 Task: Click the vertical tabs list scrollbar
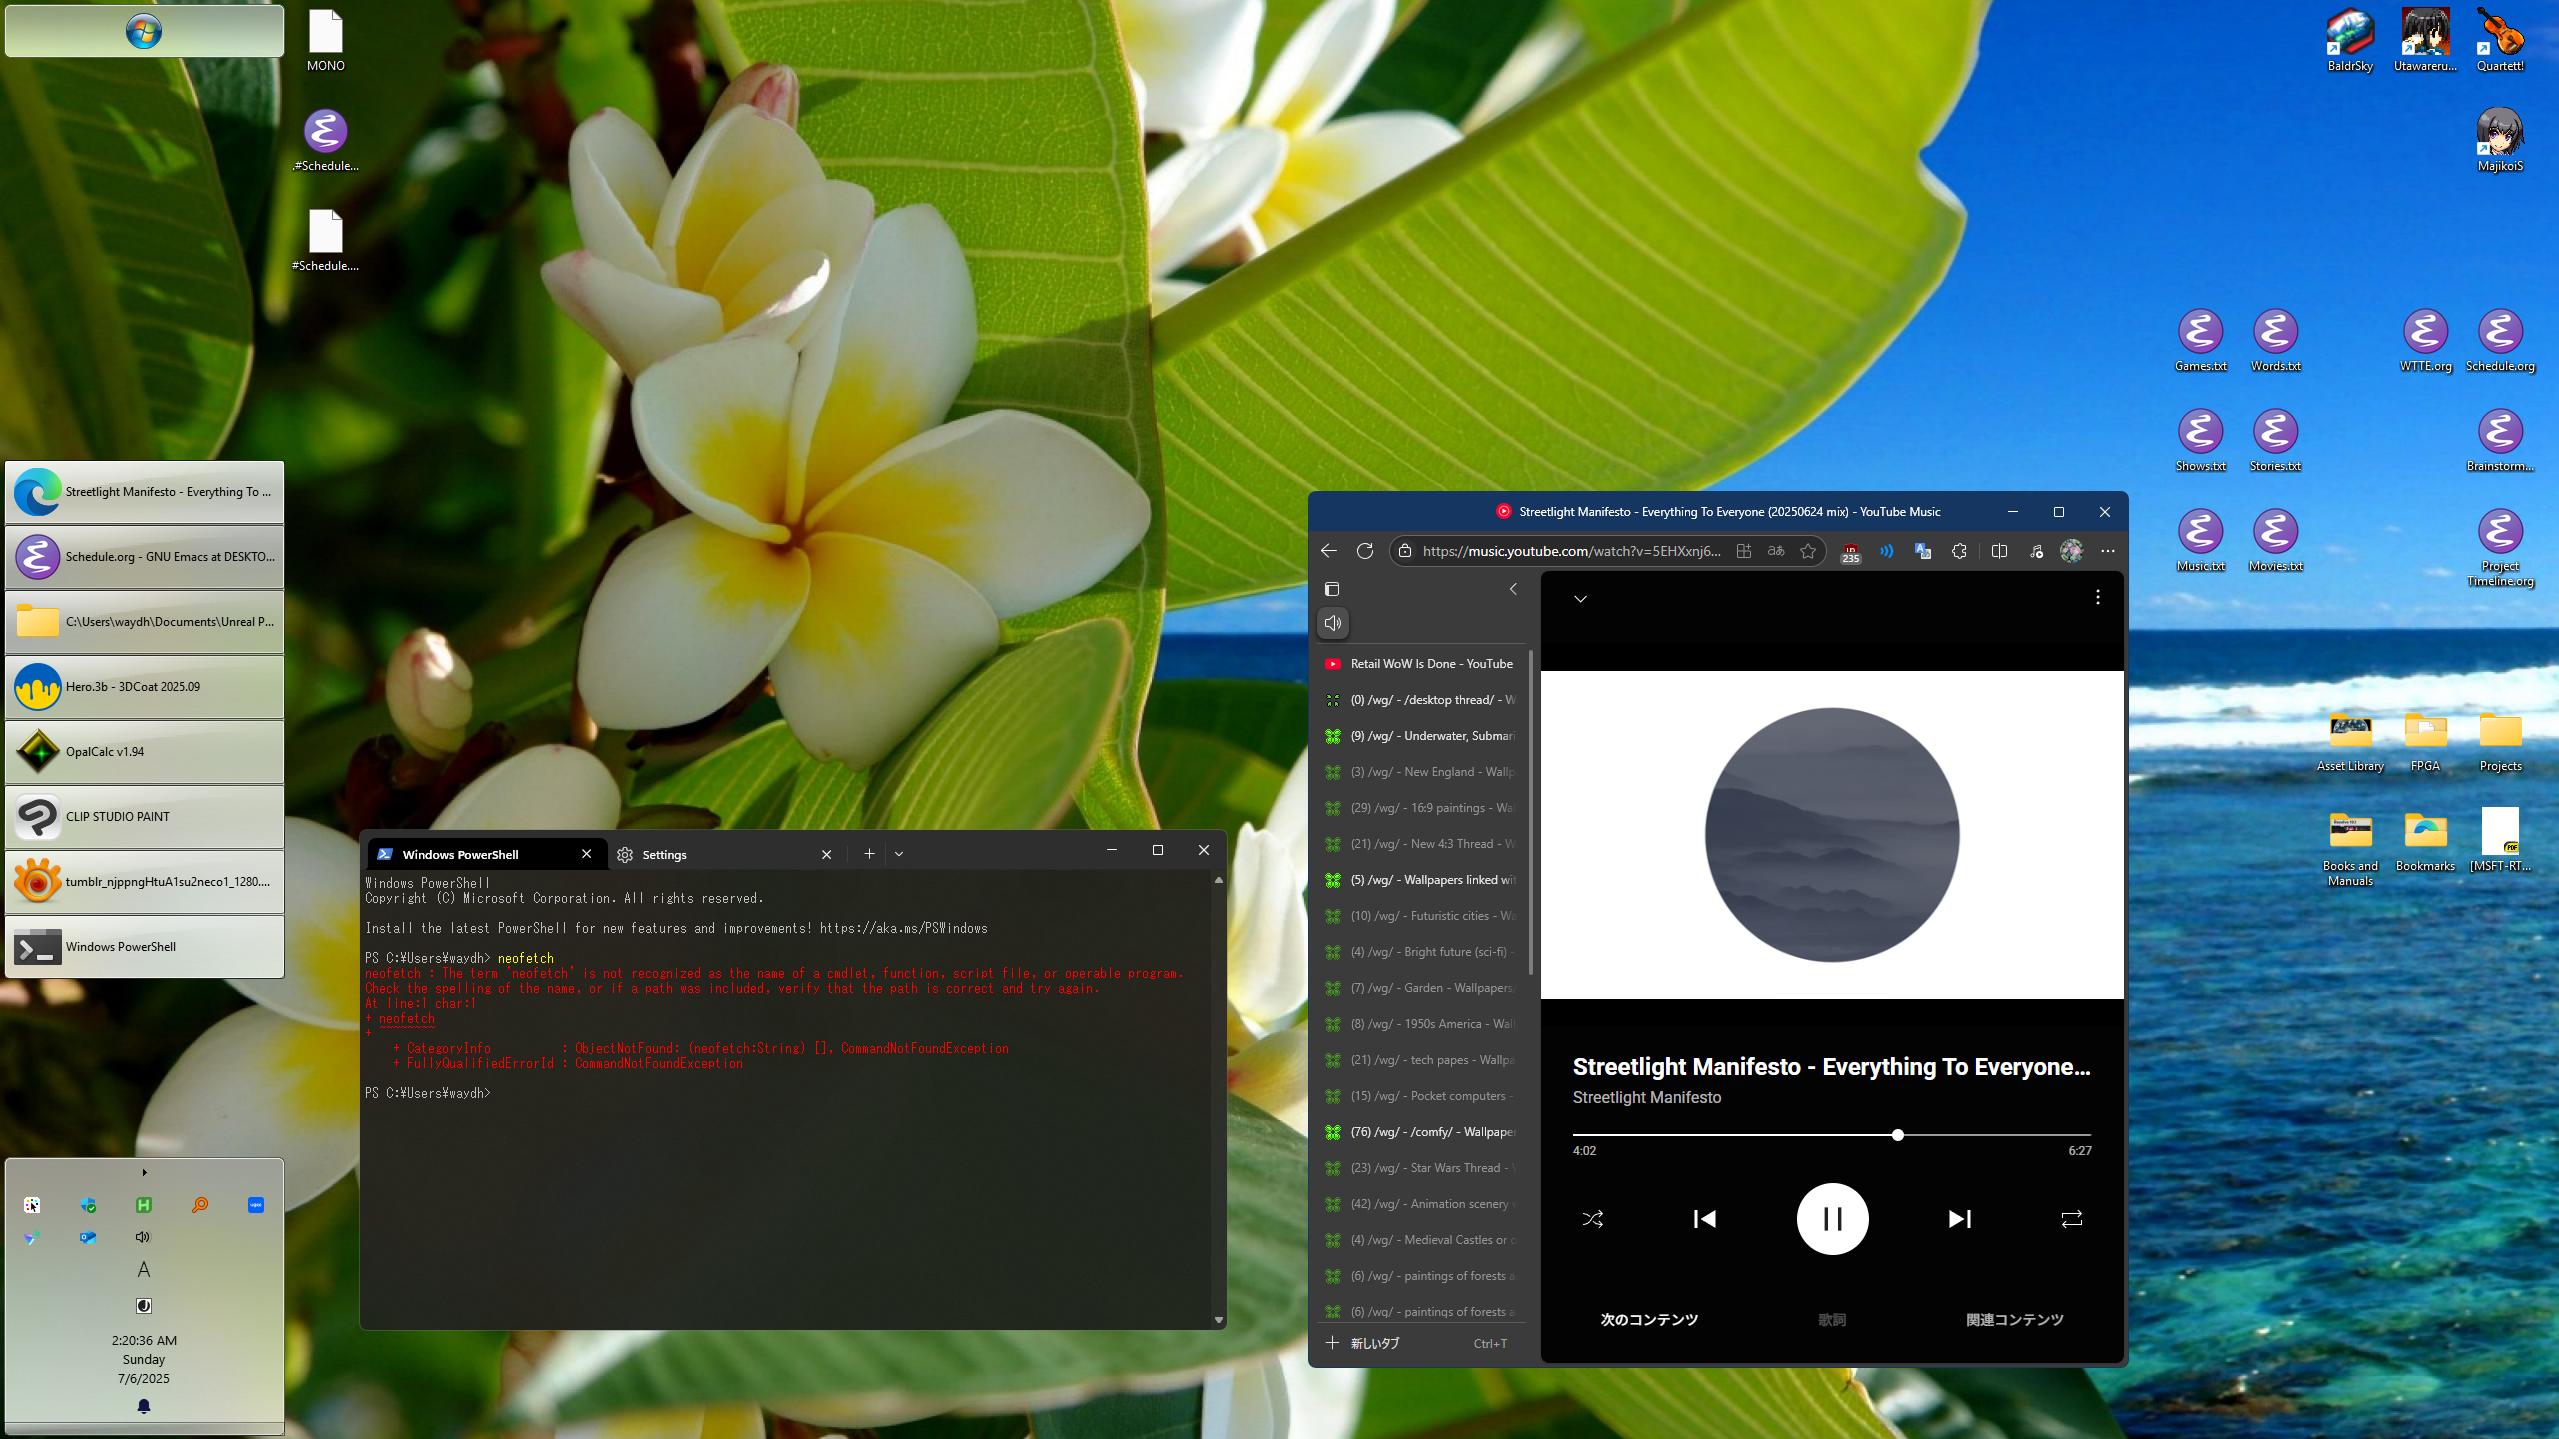click(x=1530, y=812)
